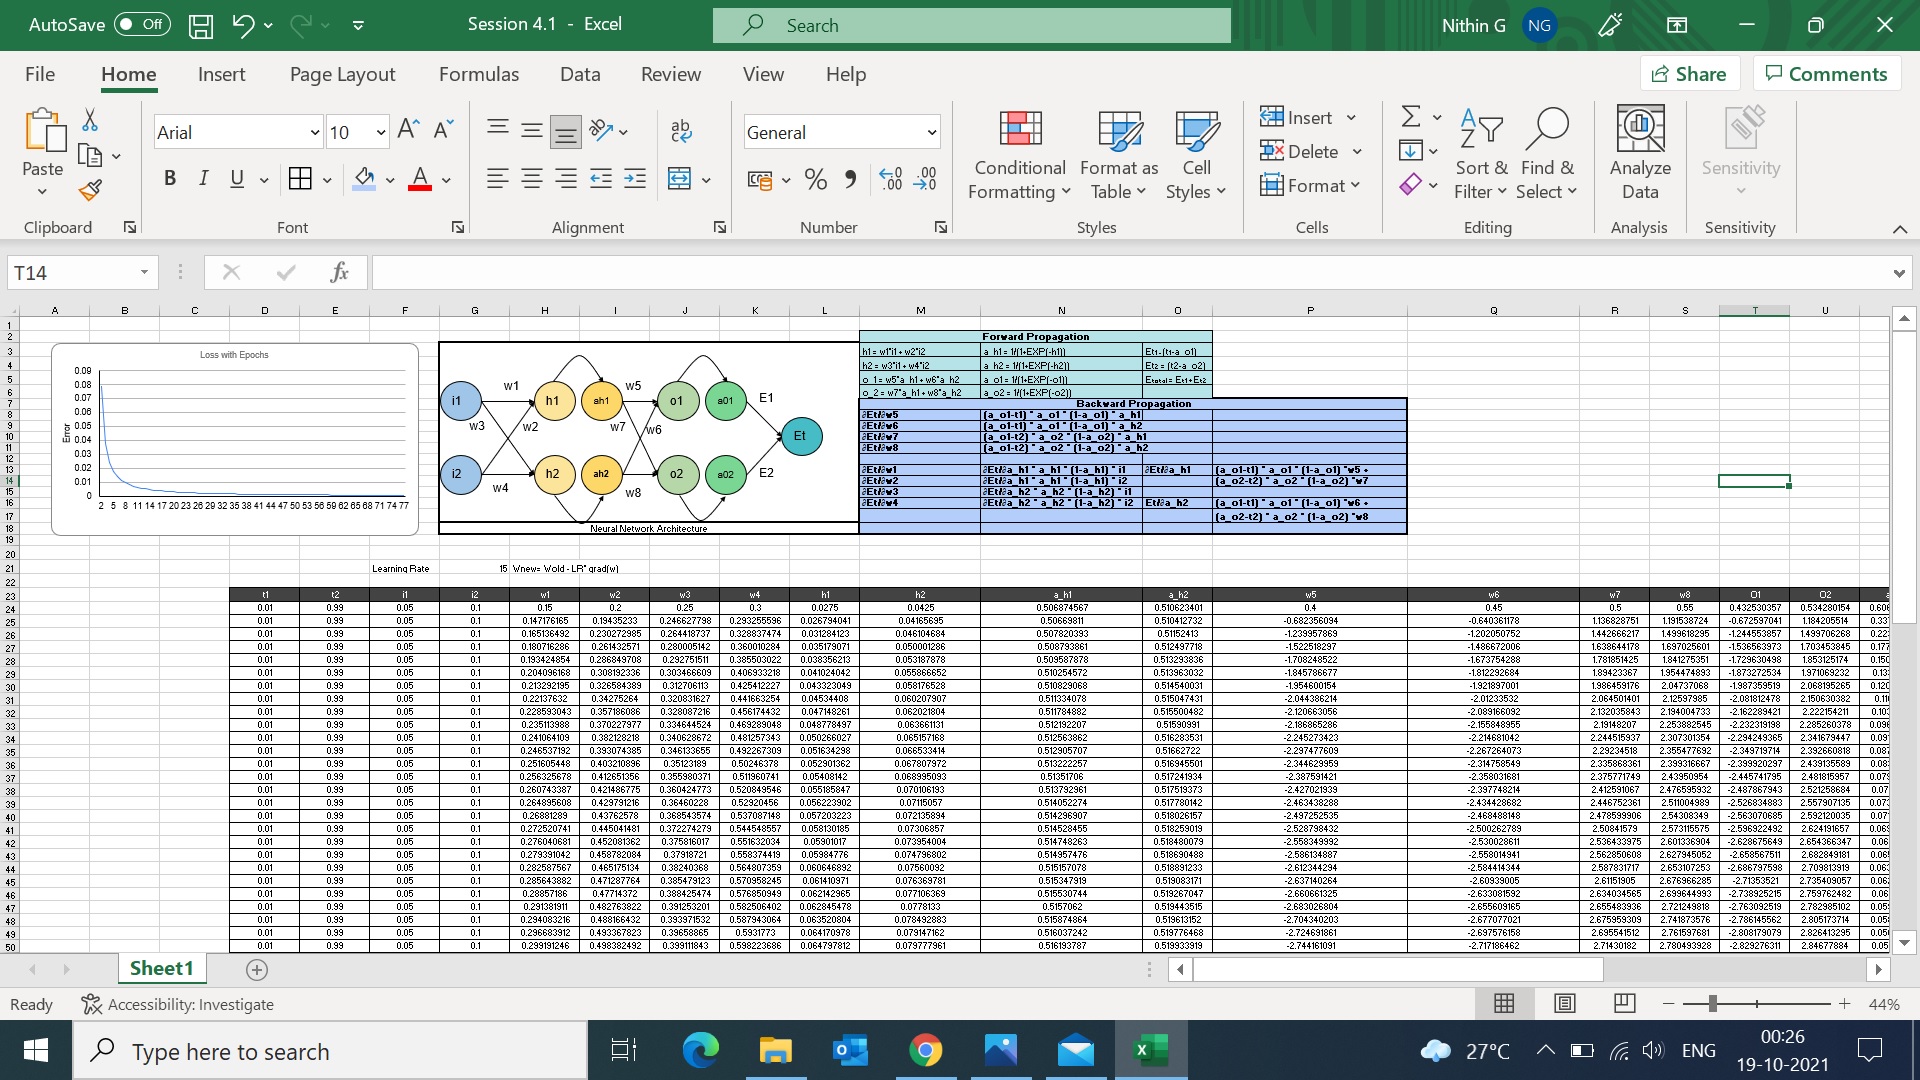Image resolution: width=1920 pixels, height=1080 pixels.
Task: Switch to the Formulas ribbon tab
Action: [x=479, y=73]
